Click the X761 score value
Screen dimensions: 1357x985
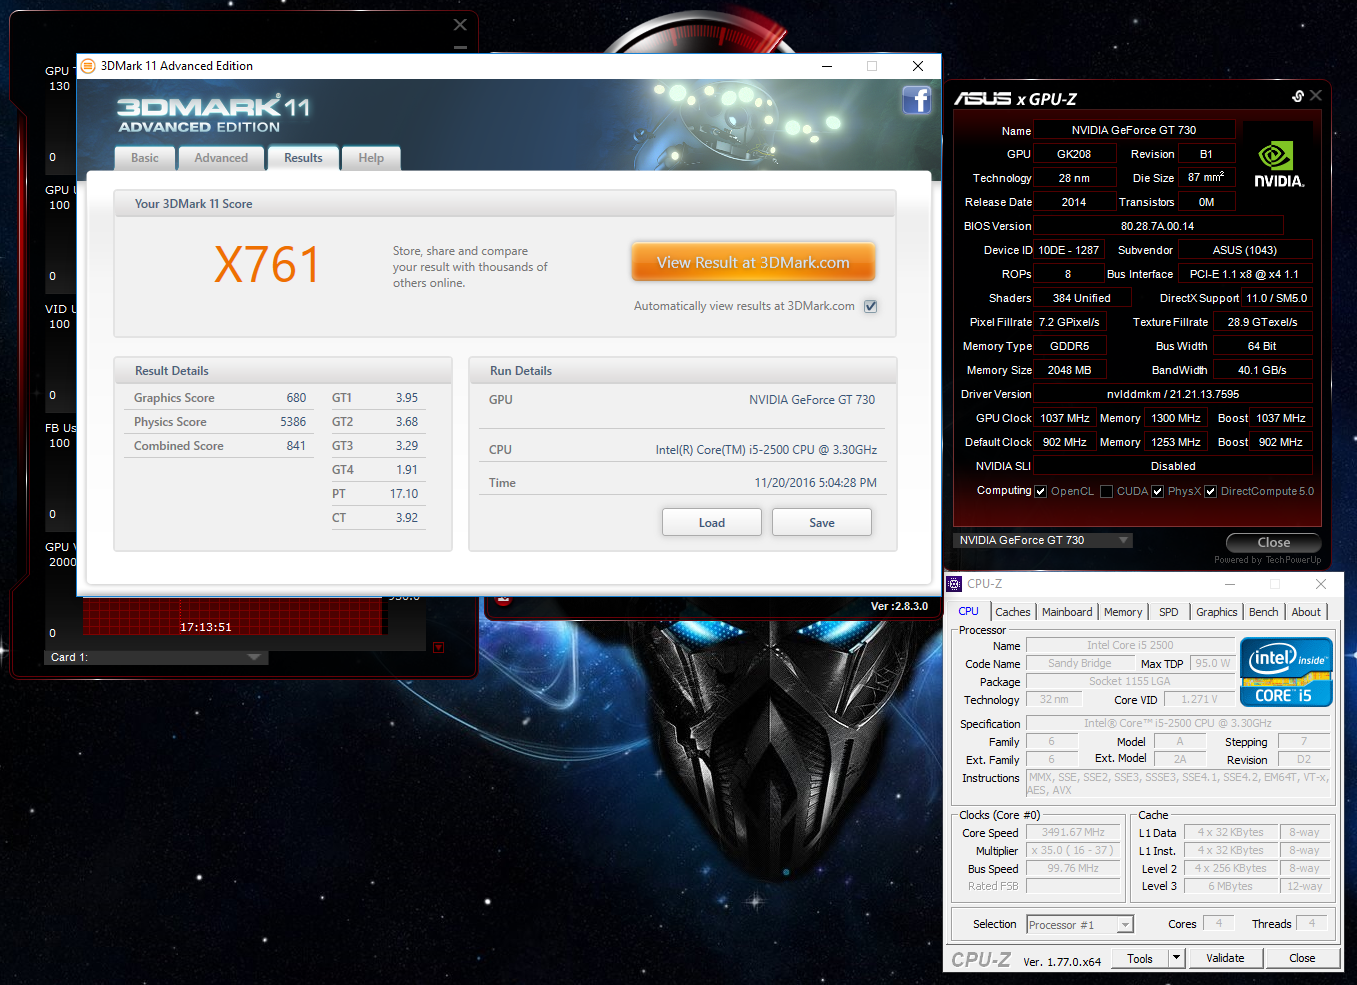pos(267,266)
